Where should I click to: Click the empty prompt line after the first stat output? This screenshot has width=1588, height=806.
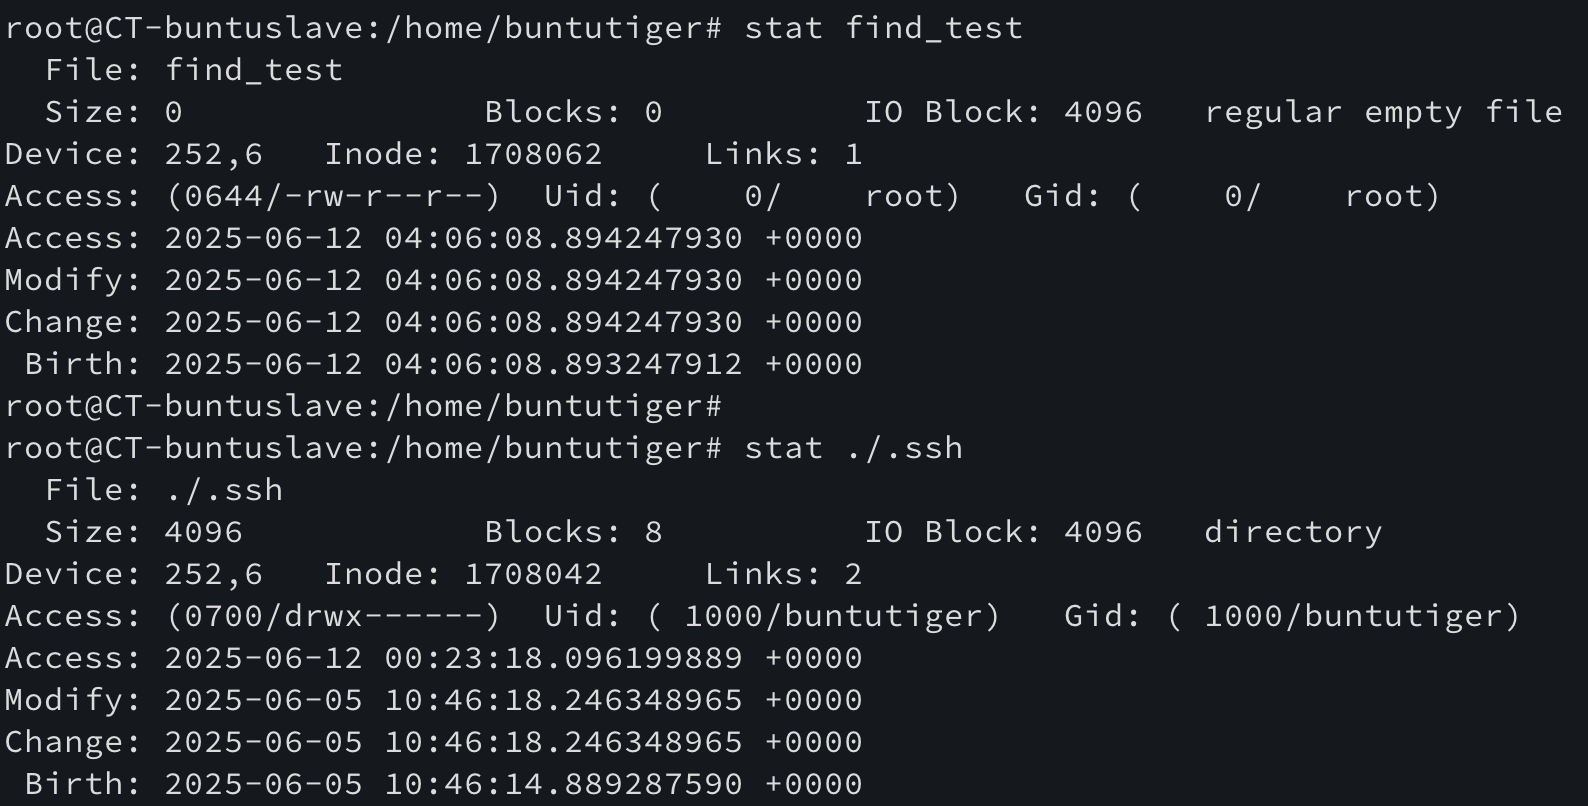[362, 406]
